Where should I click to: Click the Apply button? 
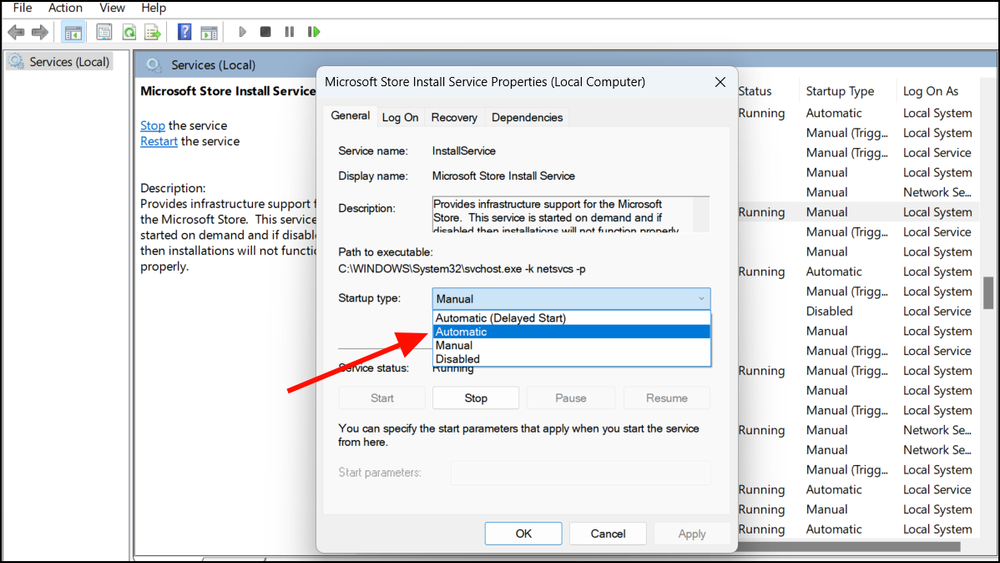[692, 534]
